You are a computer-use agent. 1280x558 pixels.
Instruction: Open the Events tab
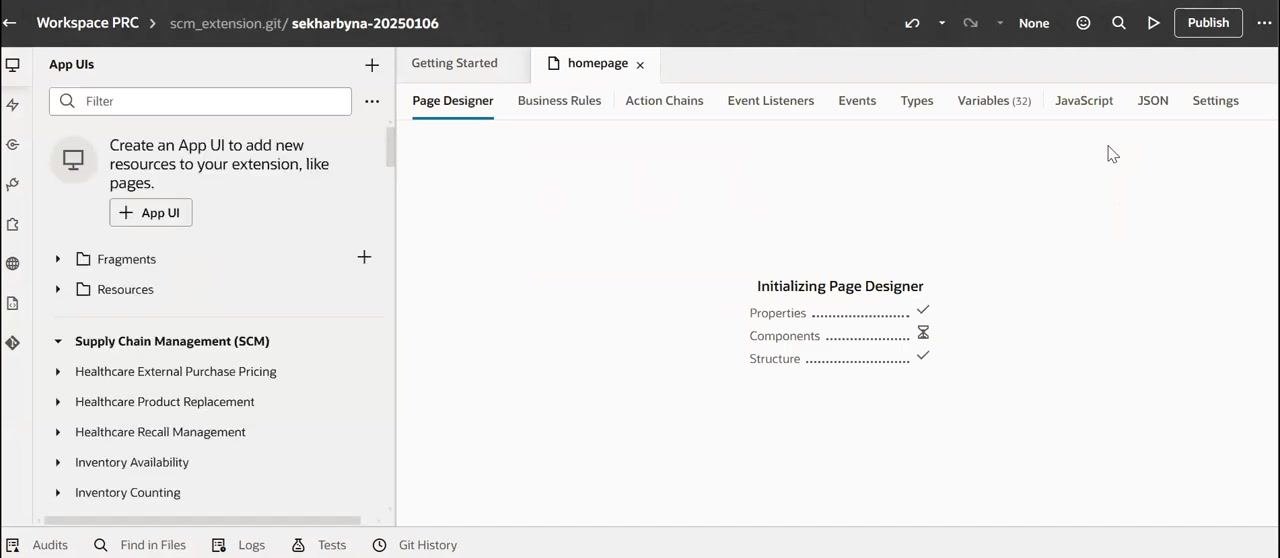(x=857, y=100)
